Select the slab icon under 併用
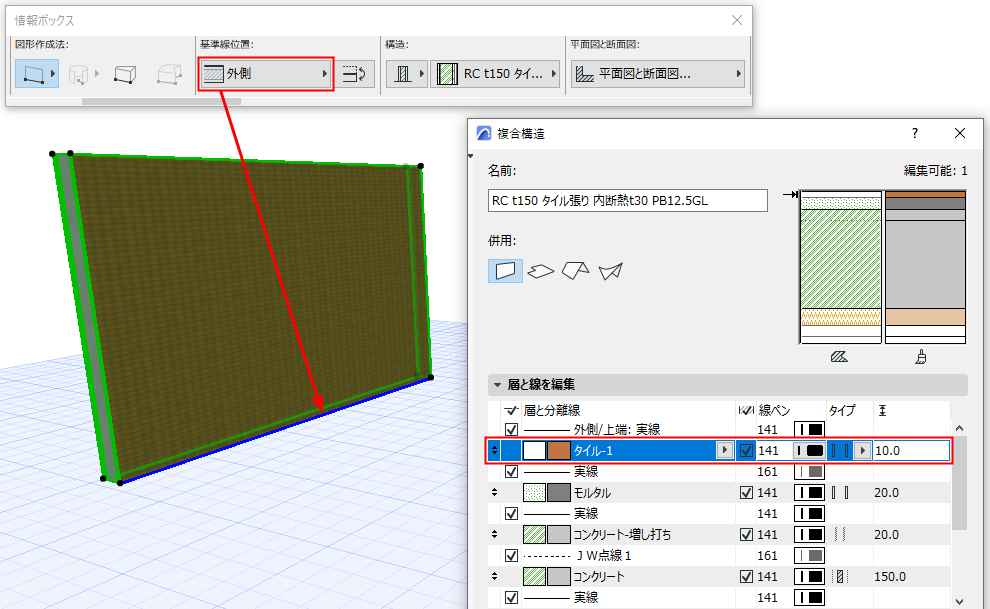 (540, 271)
